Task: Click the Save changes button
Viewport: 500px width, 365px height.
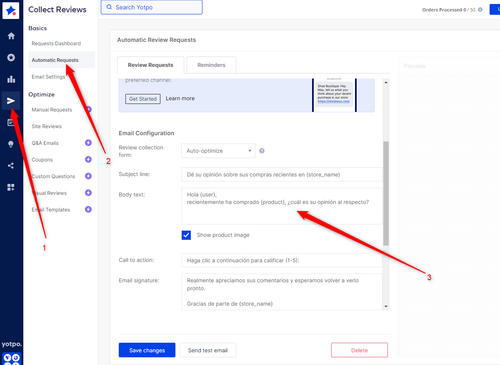Action: [x=147, y=350]
